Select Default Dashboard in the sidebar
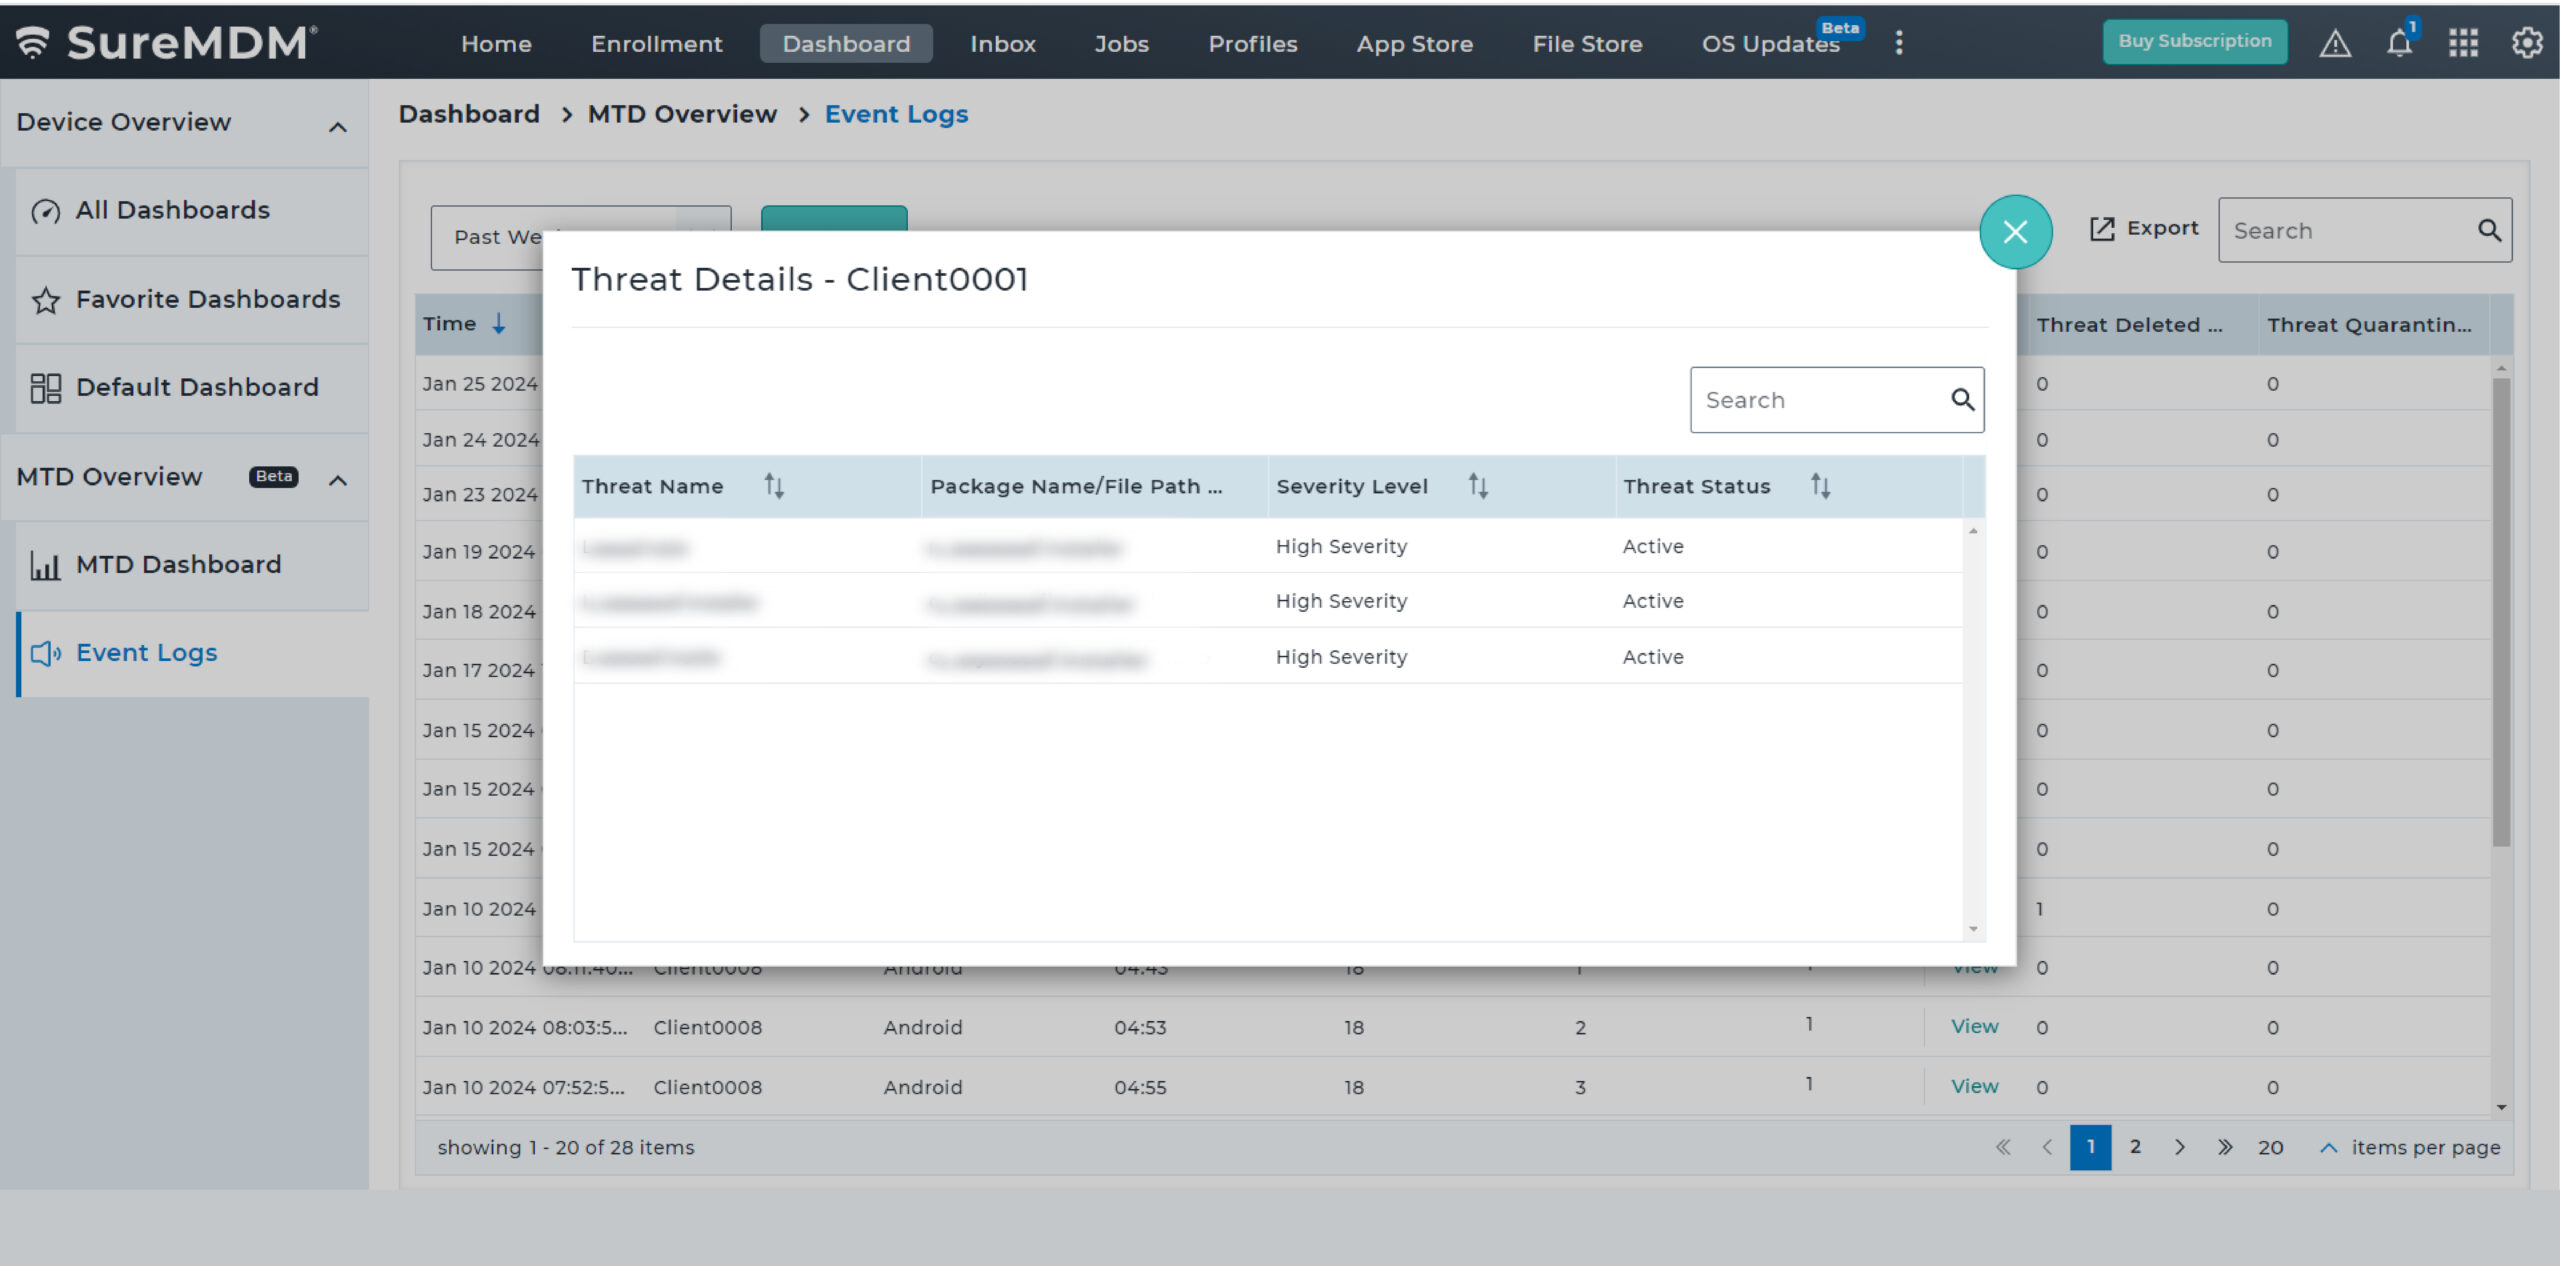The height and width of the screenshot is (1266, 2560). [x=193, y=388]
